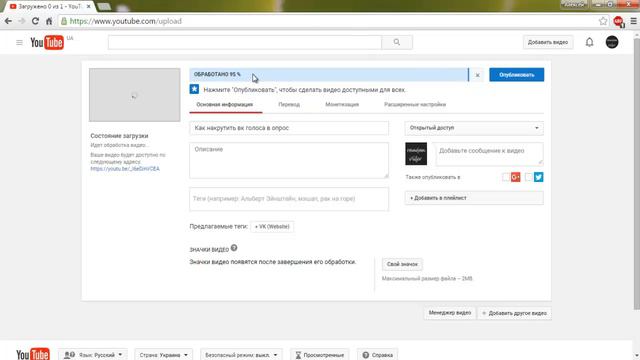Viewport: 640px width, 360px height.
Task: Click Максимальный размер файла text
Action: point(427,279)
